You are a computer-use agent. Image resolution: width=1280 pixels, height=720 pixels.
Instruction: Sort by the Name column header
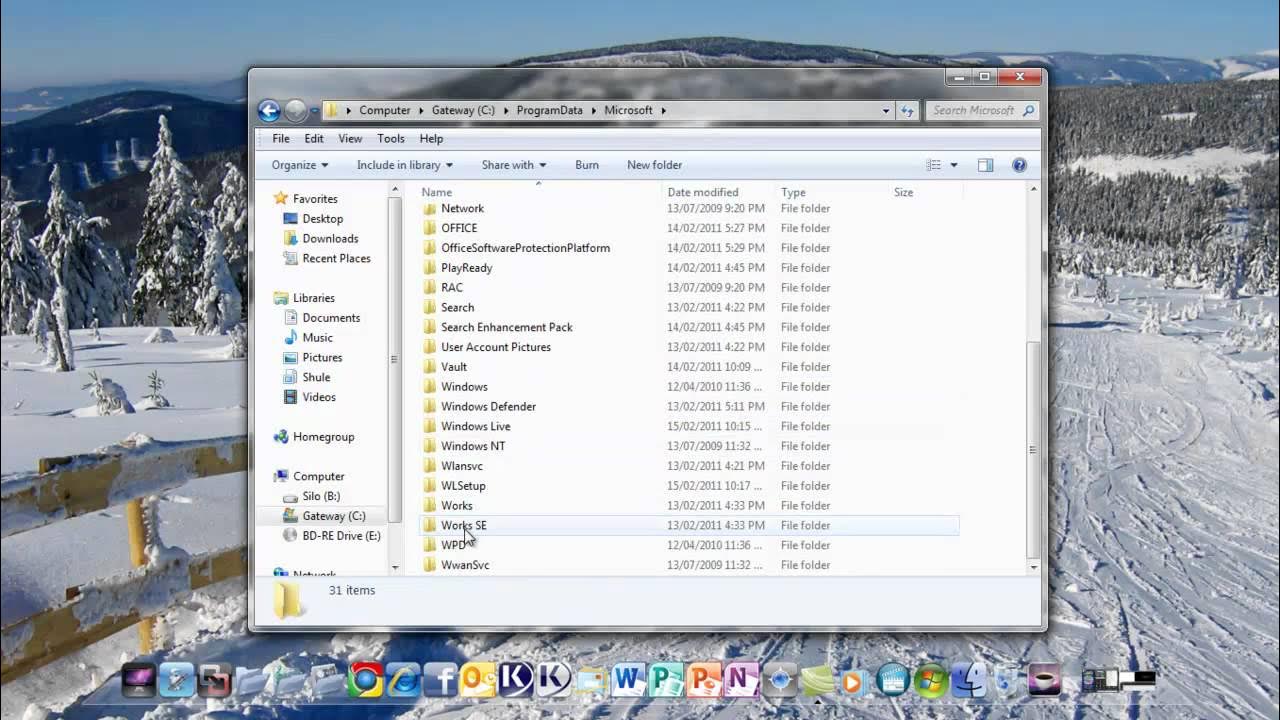point(437,192)
